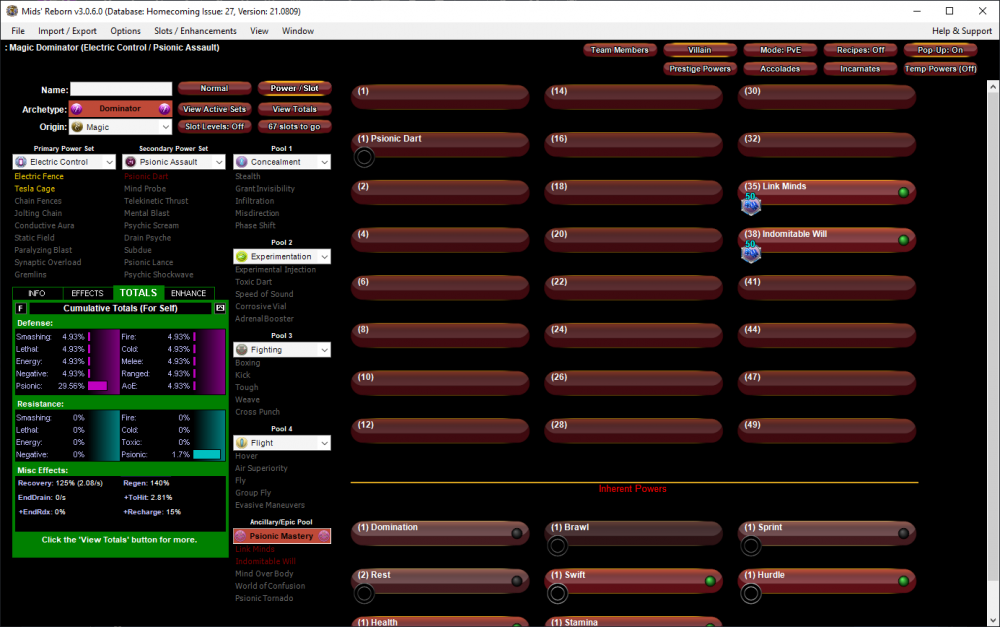The image size is (1000, 627).
Task: Click the empty slot circle under Hurdle
Action: point(750,594)
